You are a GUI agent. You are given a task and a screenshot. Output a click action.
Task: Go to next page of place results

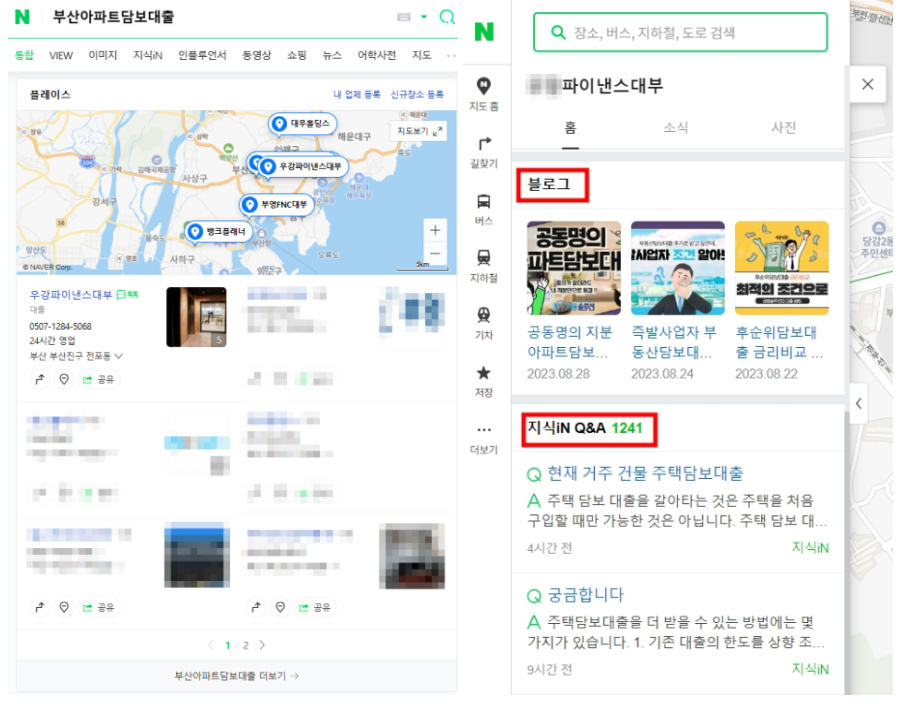(x=262, y=645)
